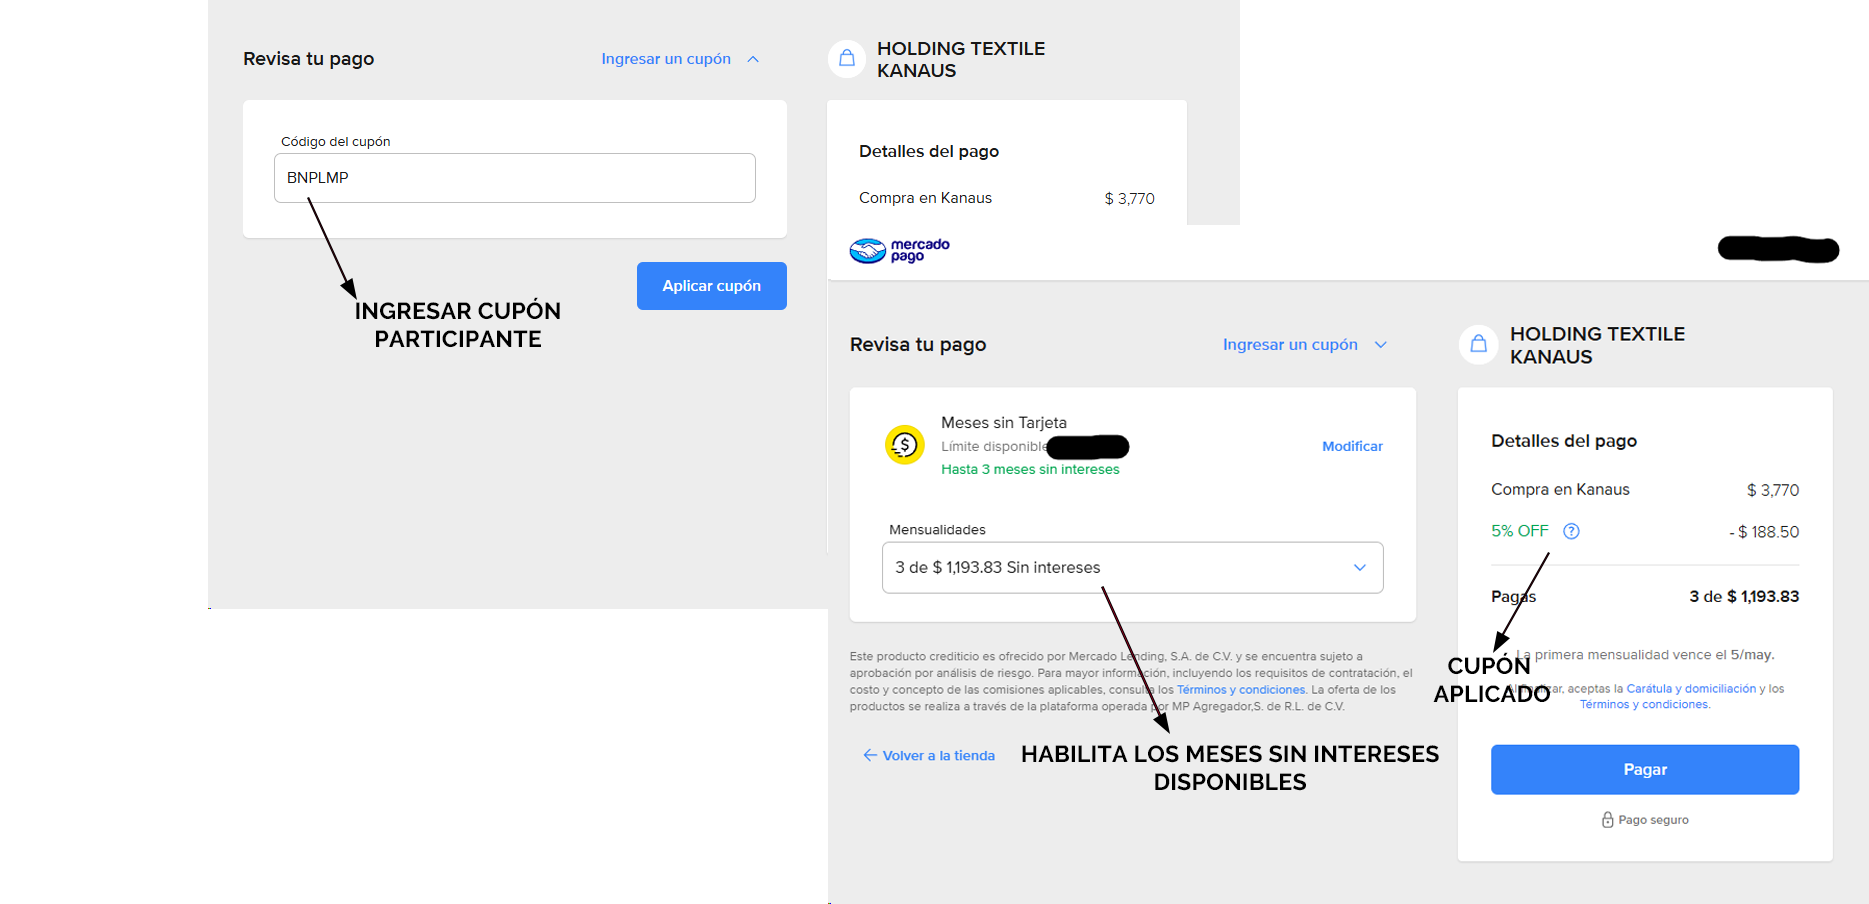Click Modificar to change payment method
1869x904 pixels.
tap(1352, 446)
